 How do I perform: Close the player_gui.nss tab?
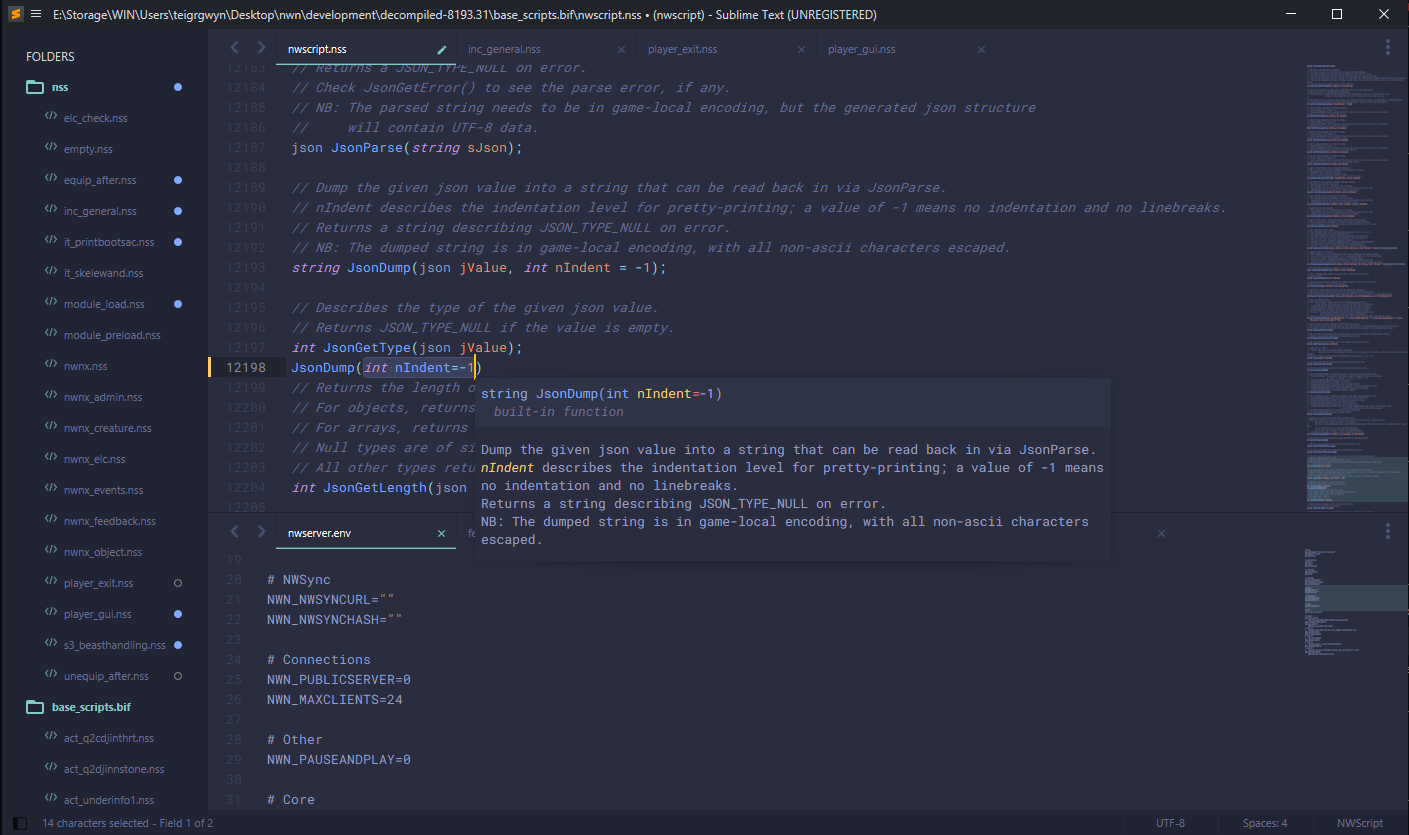pyautogui.click(x=981, y=49)
